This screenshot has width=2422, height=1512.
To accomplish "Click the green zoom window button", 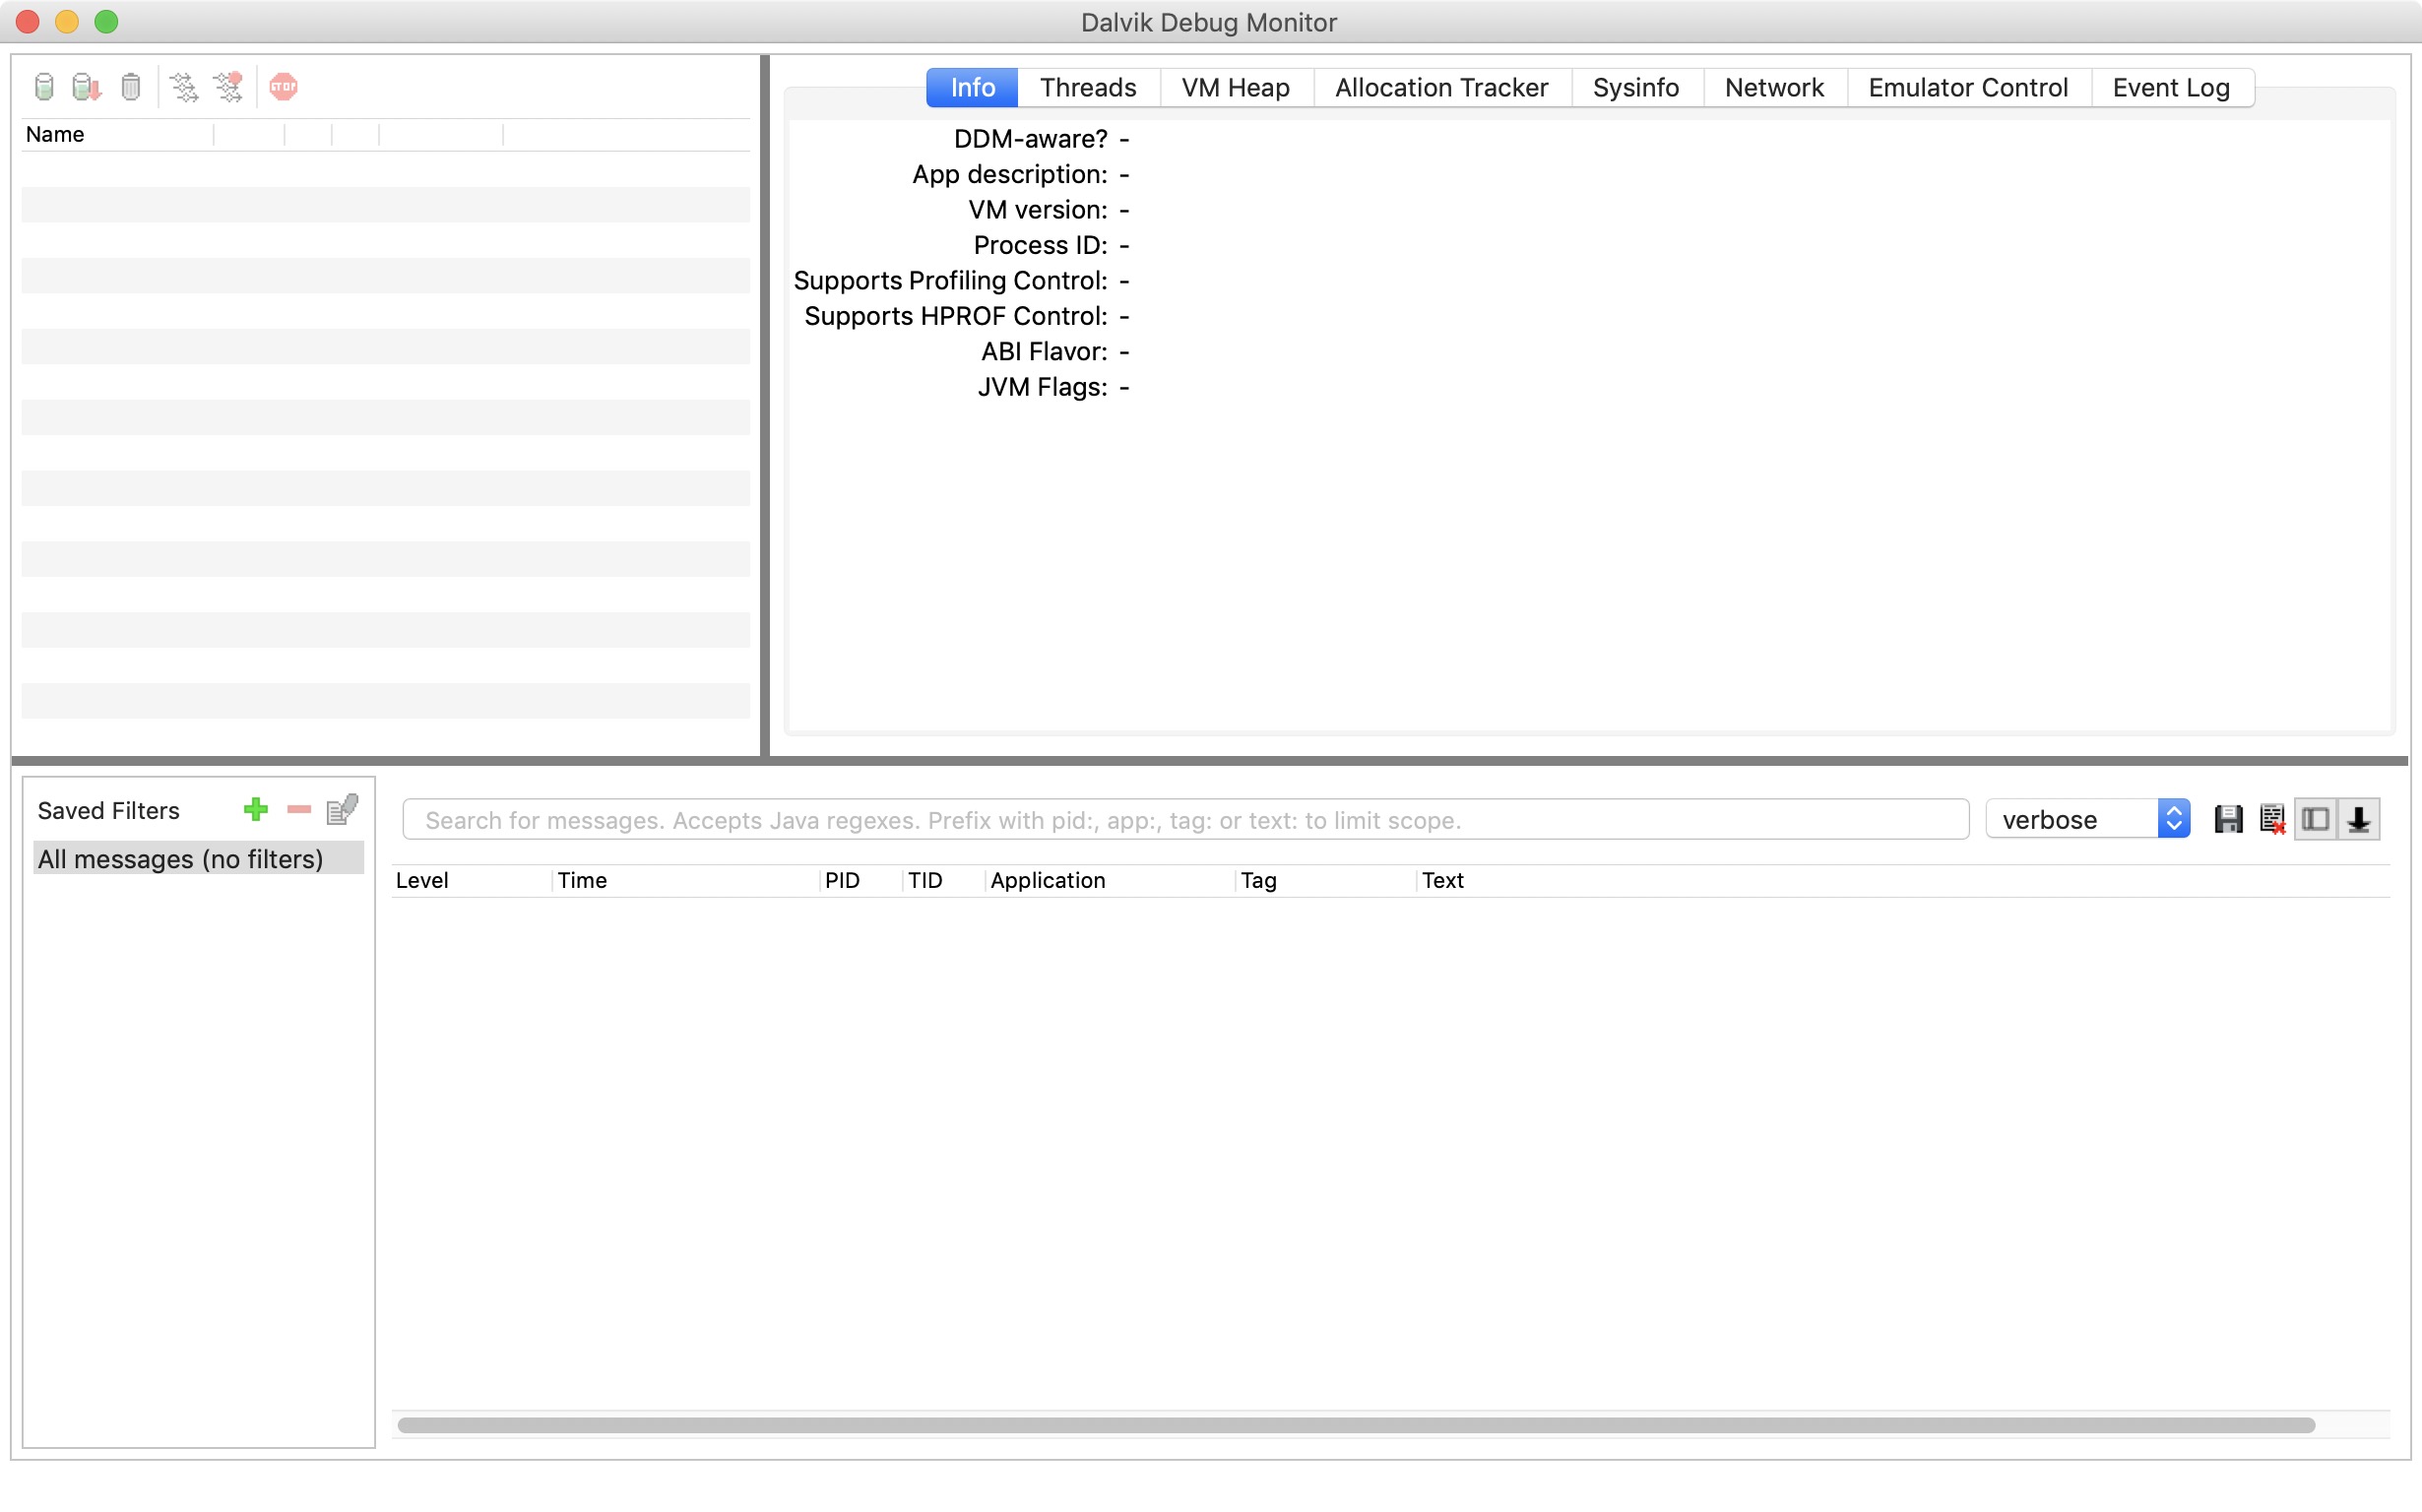I will [x=106, y=22].
